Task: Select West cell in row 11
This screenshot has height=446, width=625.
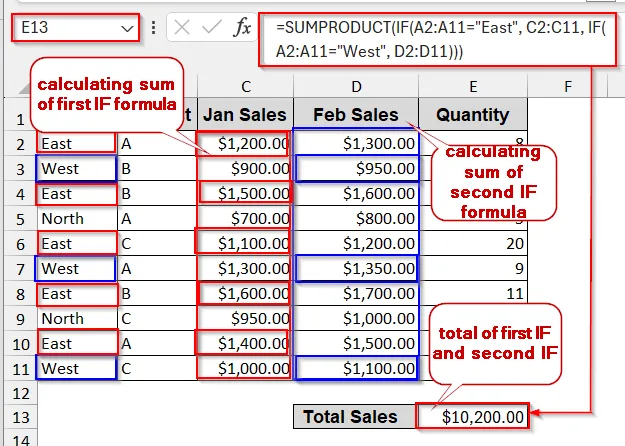Action: pyautogui.click(x=77, y=368)
